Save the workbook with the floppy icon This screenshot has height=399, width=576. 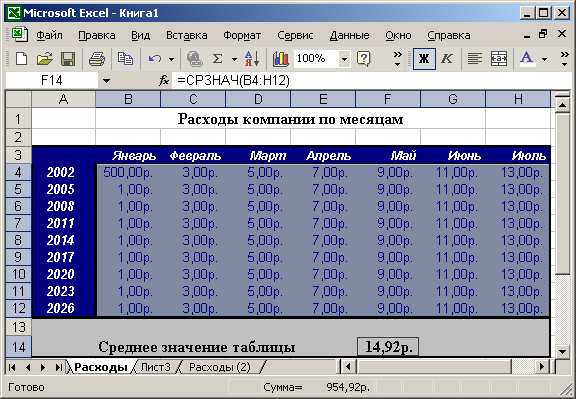coord(68,58)
